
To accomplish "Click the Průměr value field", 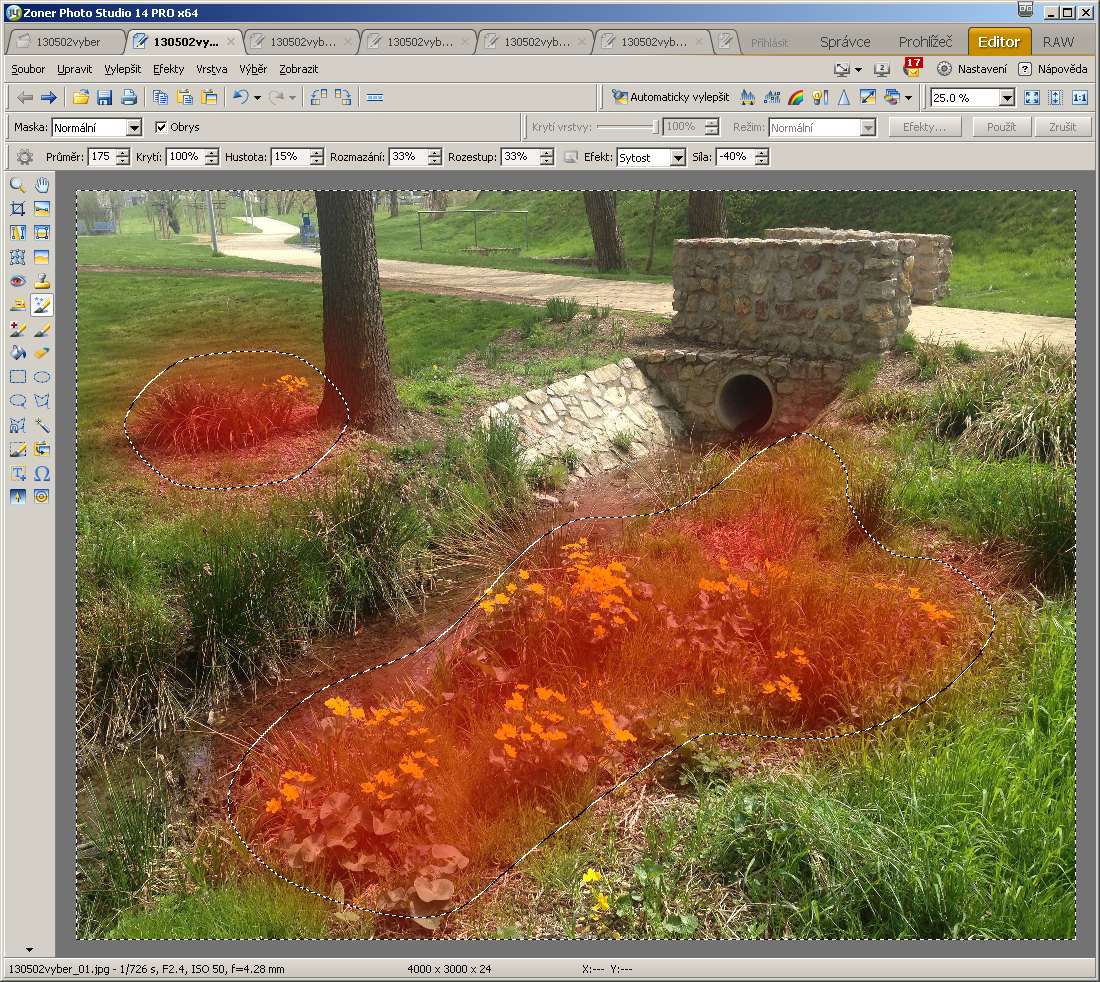I will point(100,157).
